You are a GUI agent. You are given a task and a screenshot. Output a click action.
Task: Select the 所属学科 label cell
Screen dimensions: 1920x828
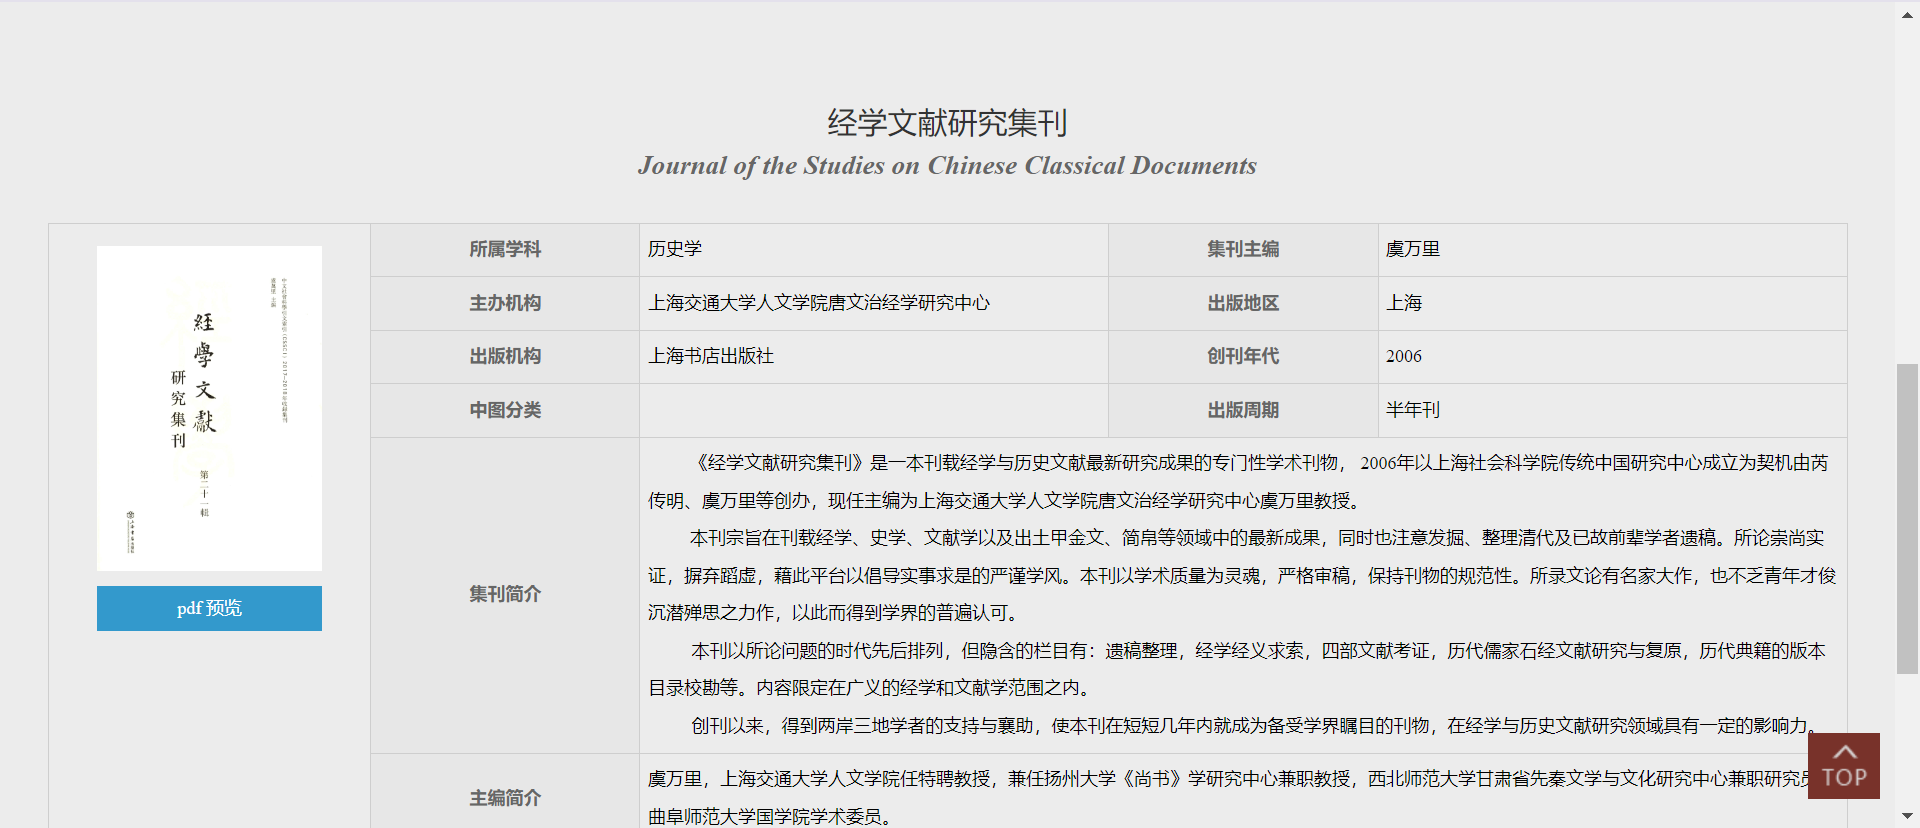tap(505, 250)
